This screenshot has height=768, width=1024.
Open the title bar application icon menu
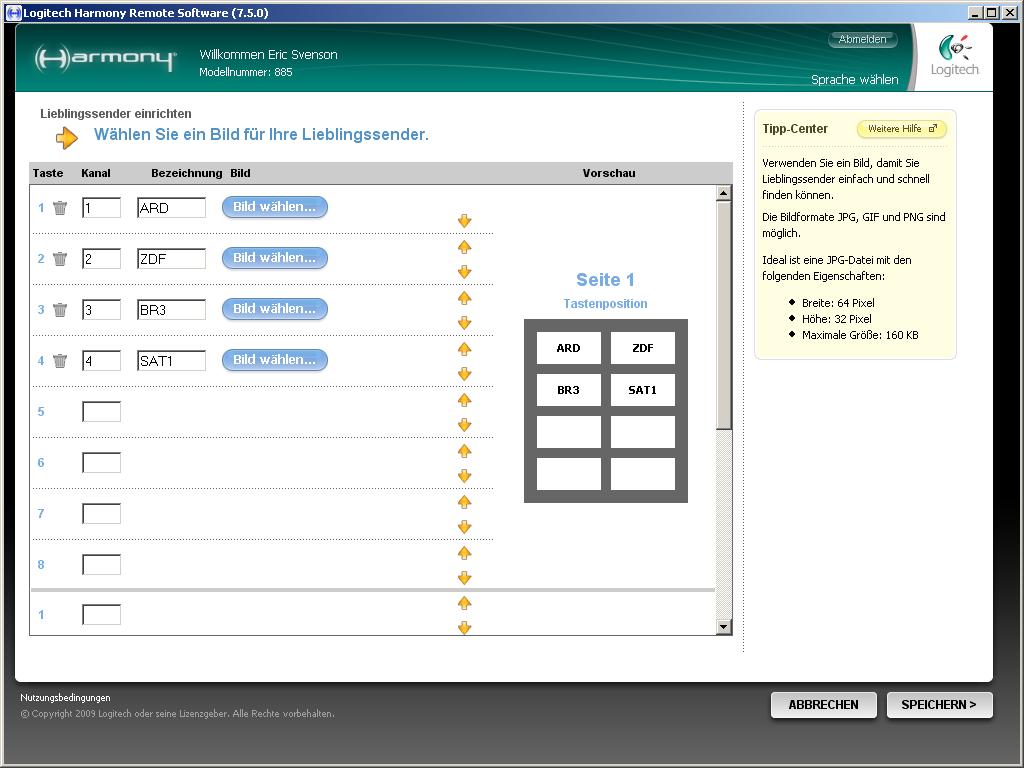pos(13,12)
